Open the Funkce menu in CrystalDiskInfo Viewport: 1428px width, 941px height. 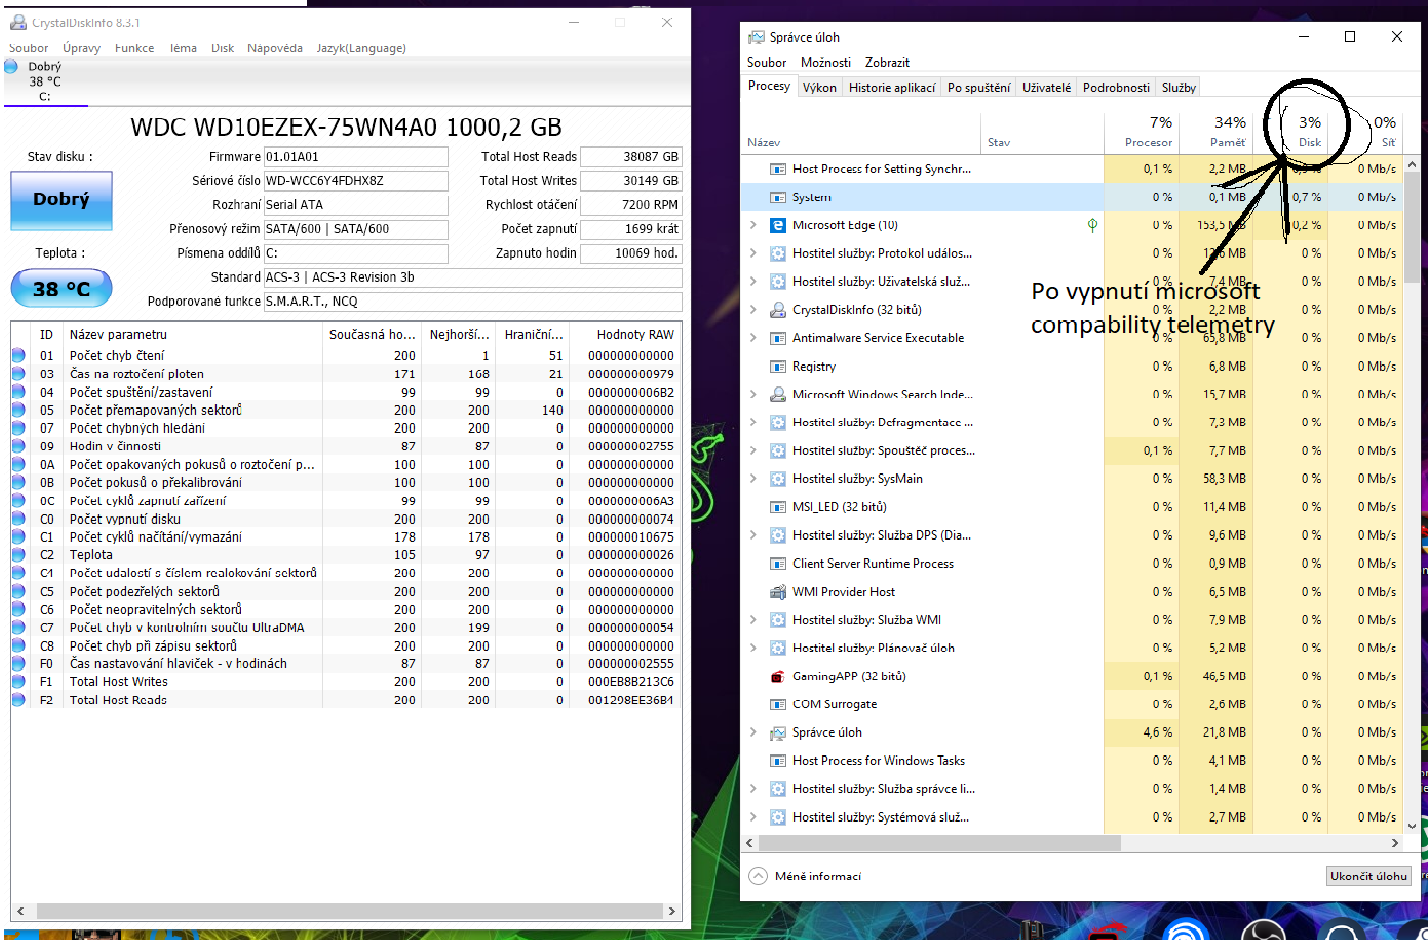[x=134, y=48]
